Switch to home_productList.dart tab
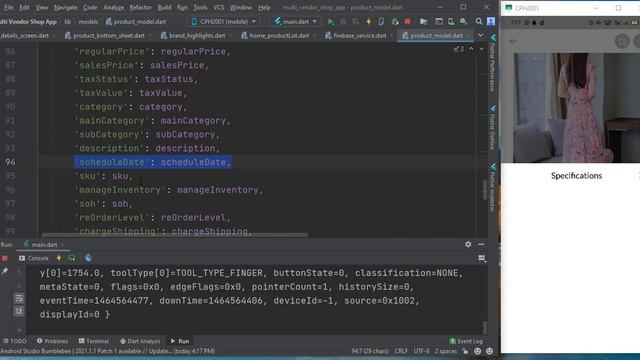 click(x=279, y=36)
